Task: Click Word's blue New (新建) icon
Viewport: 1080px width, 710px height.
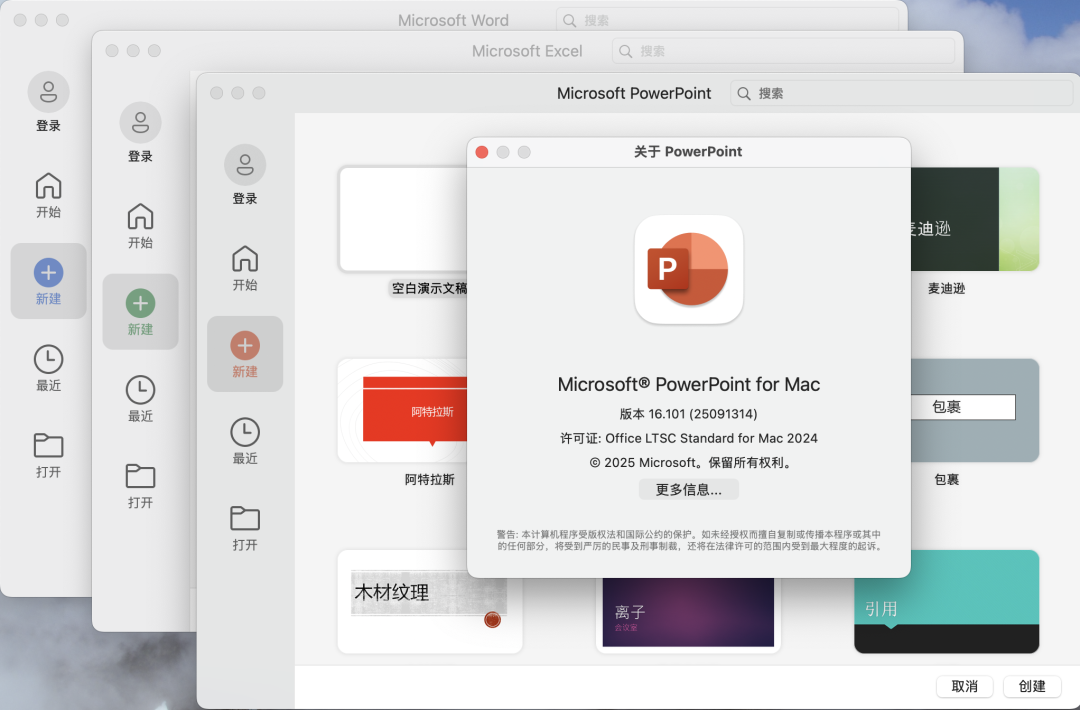Action: (48, 272)
